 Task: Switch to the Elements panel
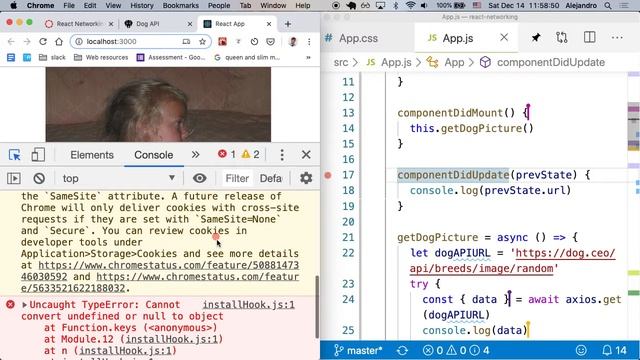[x=92, y=155]
